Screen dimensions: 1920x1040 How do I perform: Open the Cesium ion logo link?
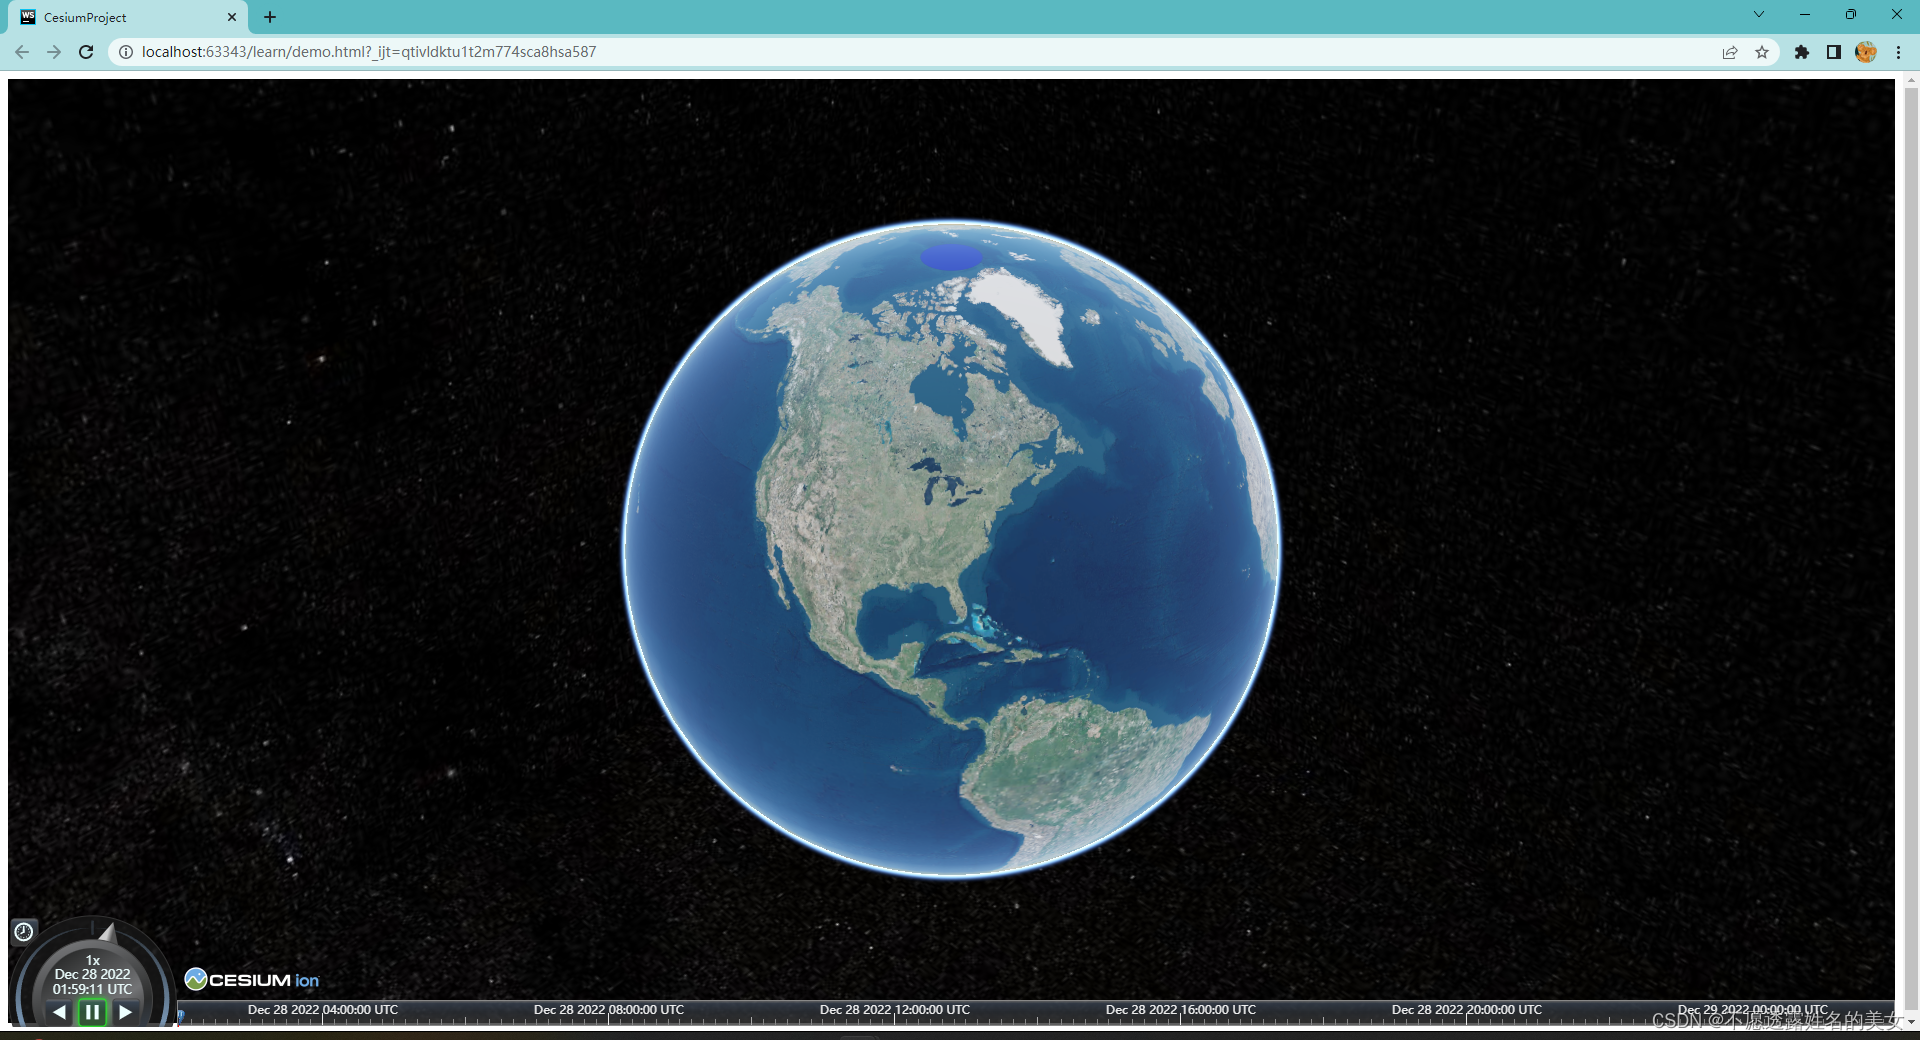[x=252, y=980]
